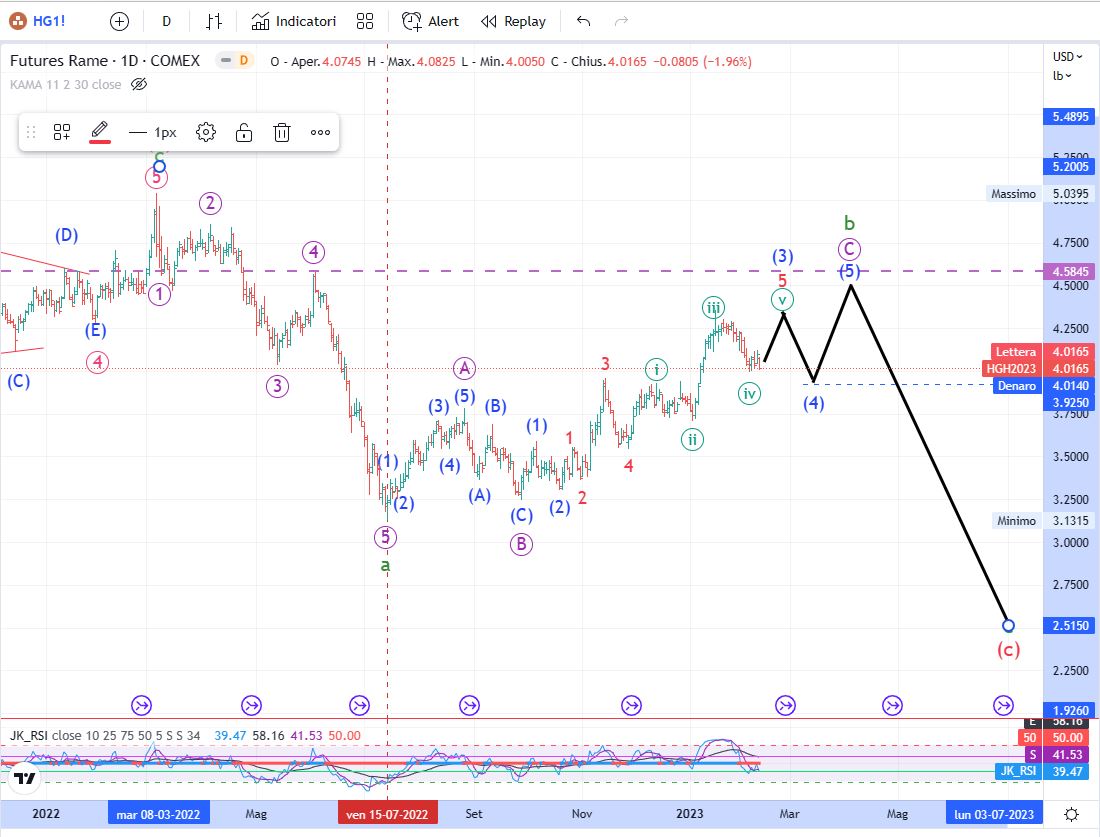This screenshot has width=1100, height=837.
Task: Click the TradingView logo
Action: pyautogui.click(x=25, y=778)
